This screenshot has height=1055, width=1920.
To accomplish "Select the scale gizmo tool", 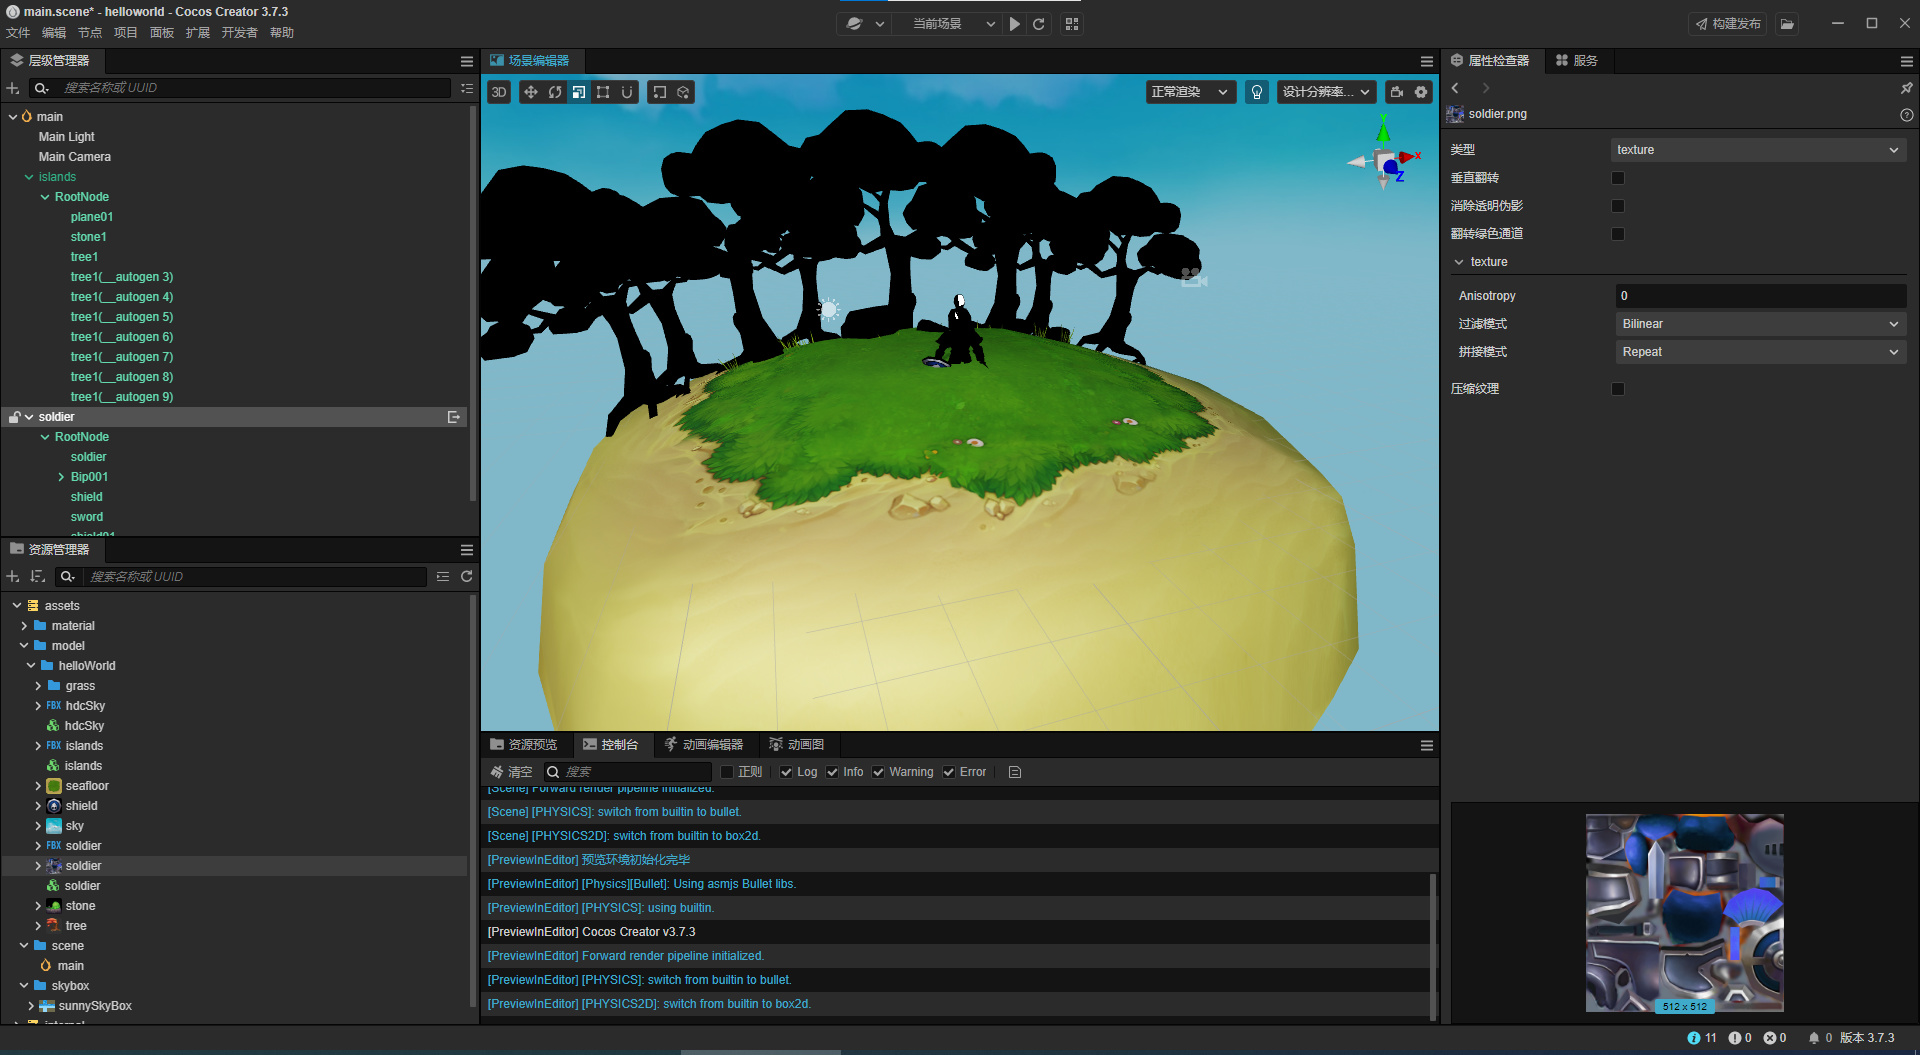I will (x=579, y=92).
